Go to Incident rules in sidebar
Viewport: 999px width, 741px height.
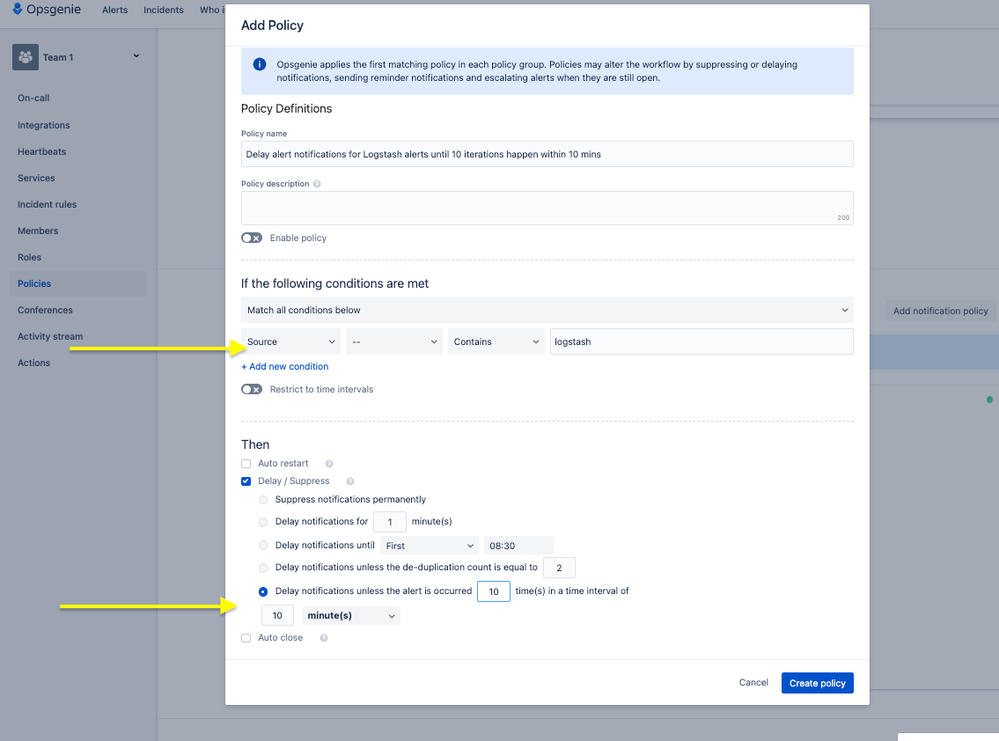47,205
